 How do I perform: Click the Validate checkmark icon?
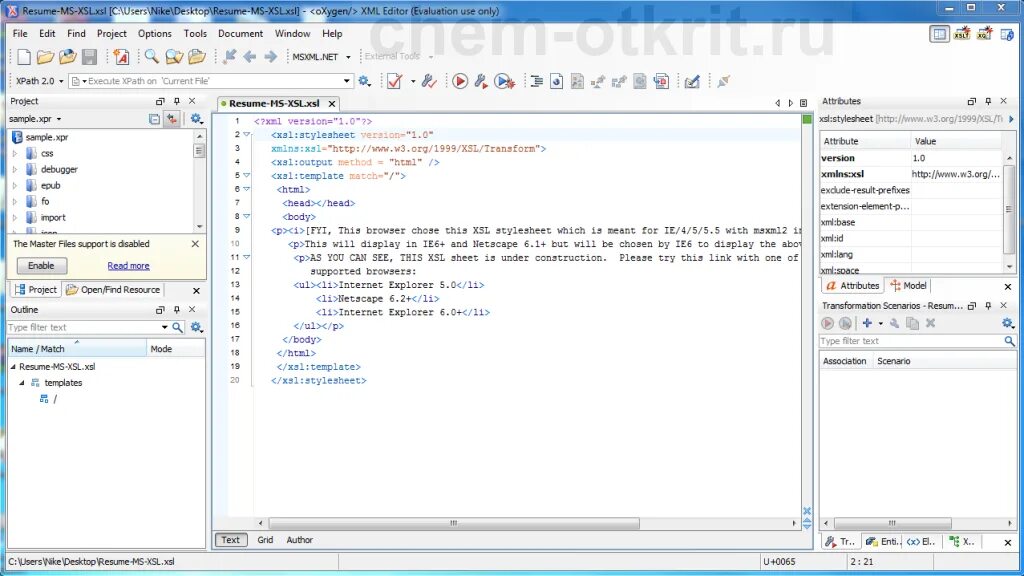click(394, 81)
